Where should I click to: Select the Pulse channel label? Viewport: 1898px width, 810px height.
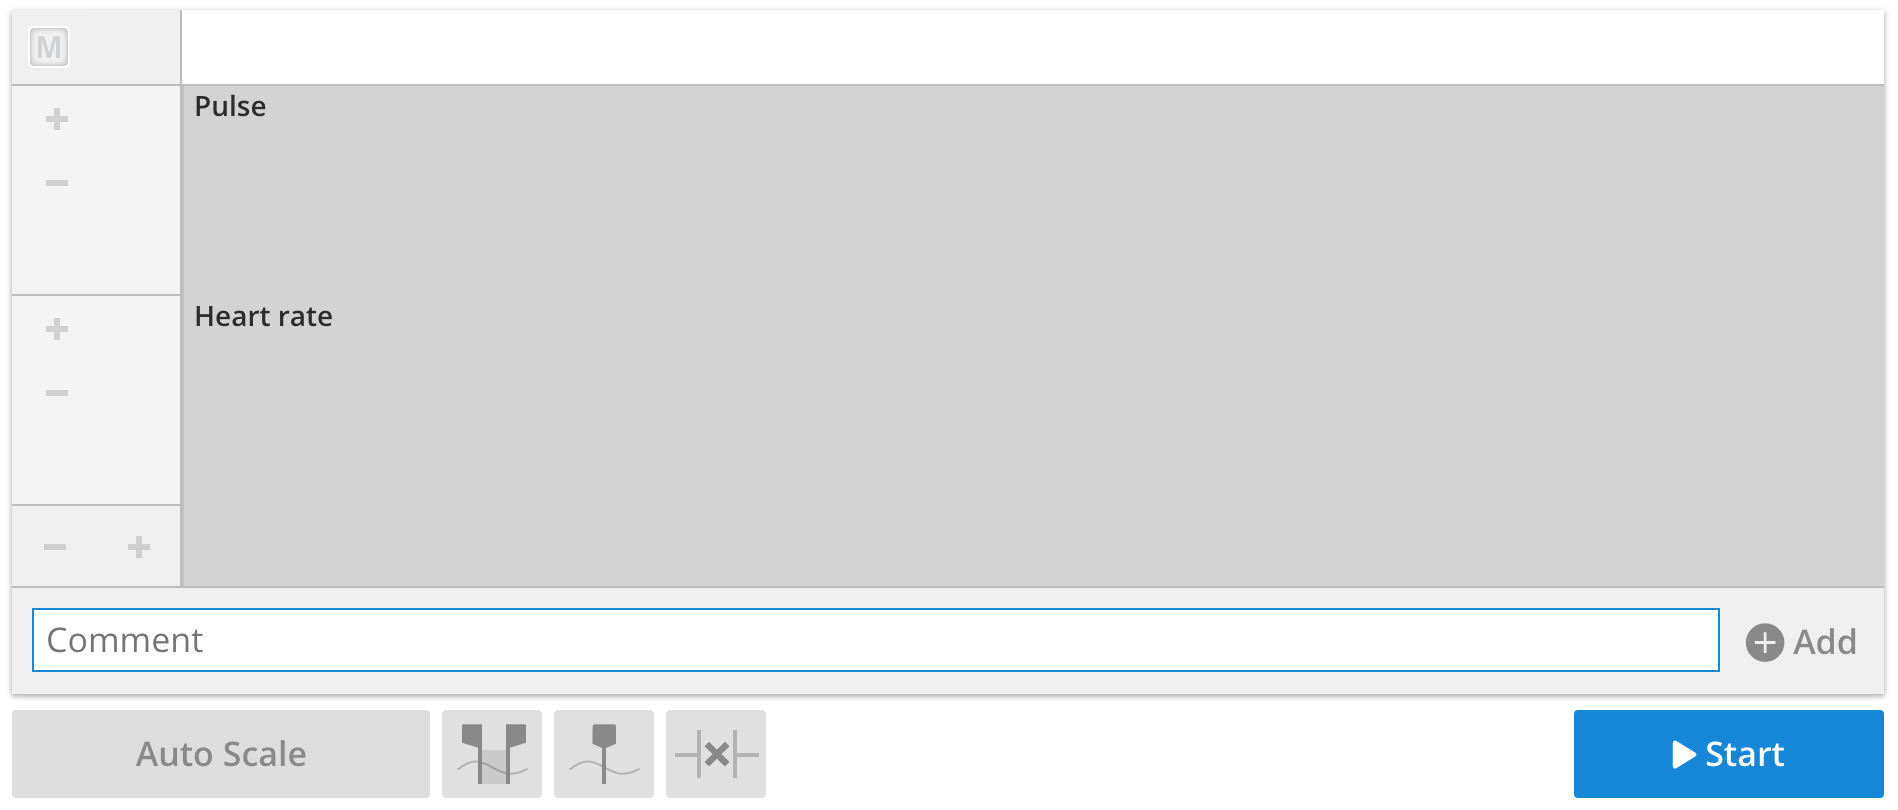click(x=230, y=106)
